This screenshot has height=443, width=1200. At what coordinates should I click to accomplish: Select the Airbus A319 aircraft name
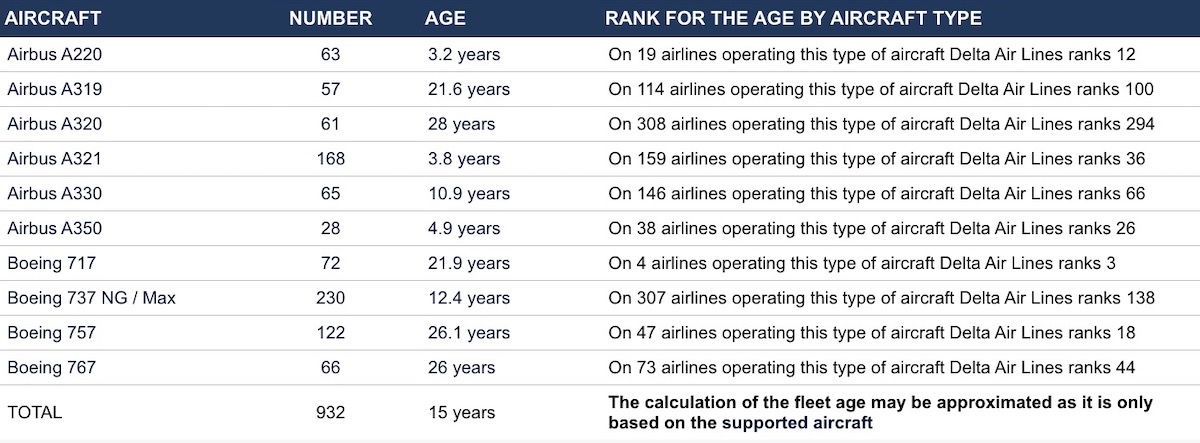[54, 89]
